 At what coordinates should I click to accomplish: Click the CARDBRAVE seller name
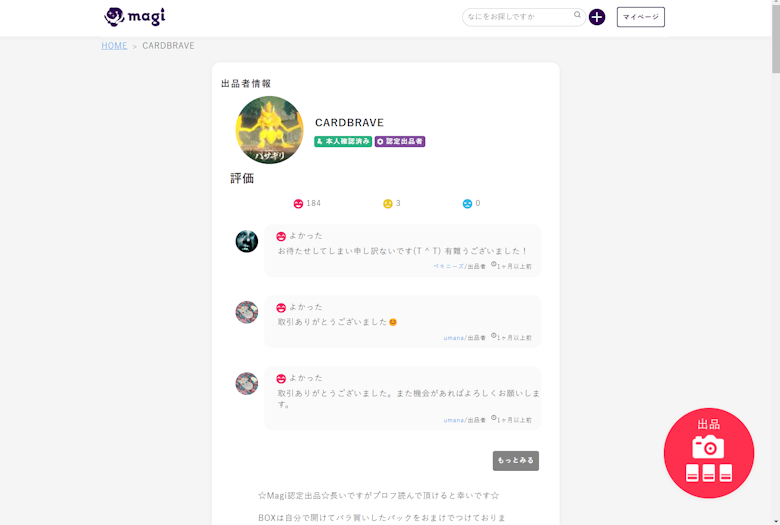349,122
